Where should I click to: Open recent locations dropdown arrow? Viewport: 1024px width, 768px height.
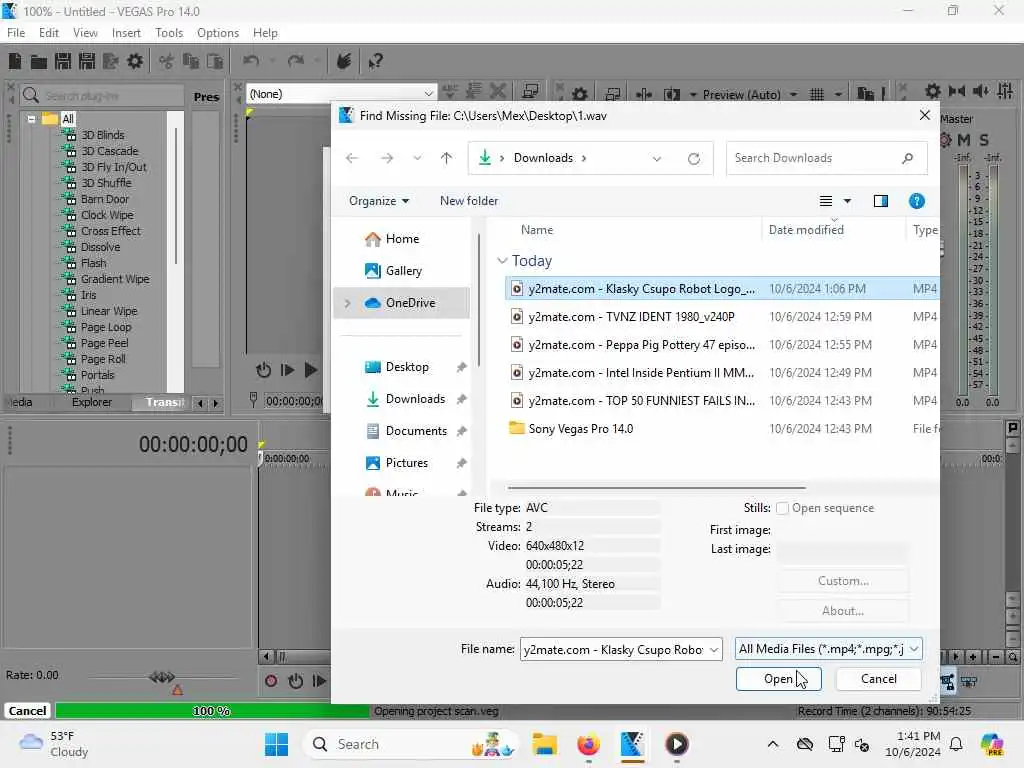pyautogui.click(x=417, y=158)
